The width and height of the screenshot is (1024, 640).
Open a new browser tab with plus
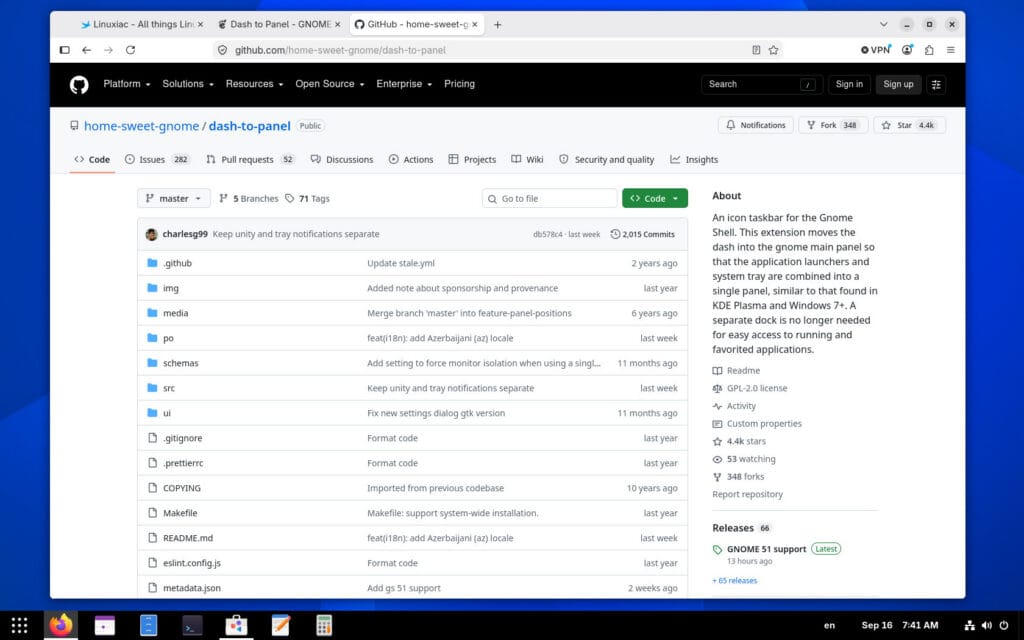coord(498,24)
